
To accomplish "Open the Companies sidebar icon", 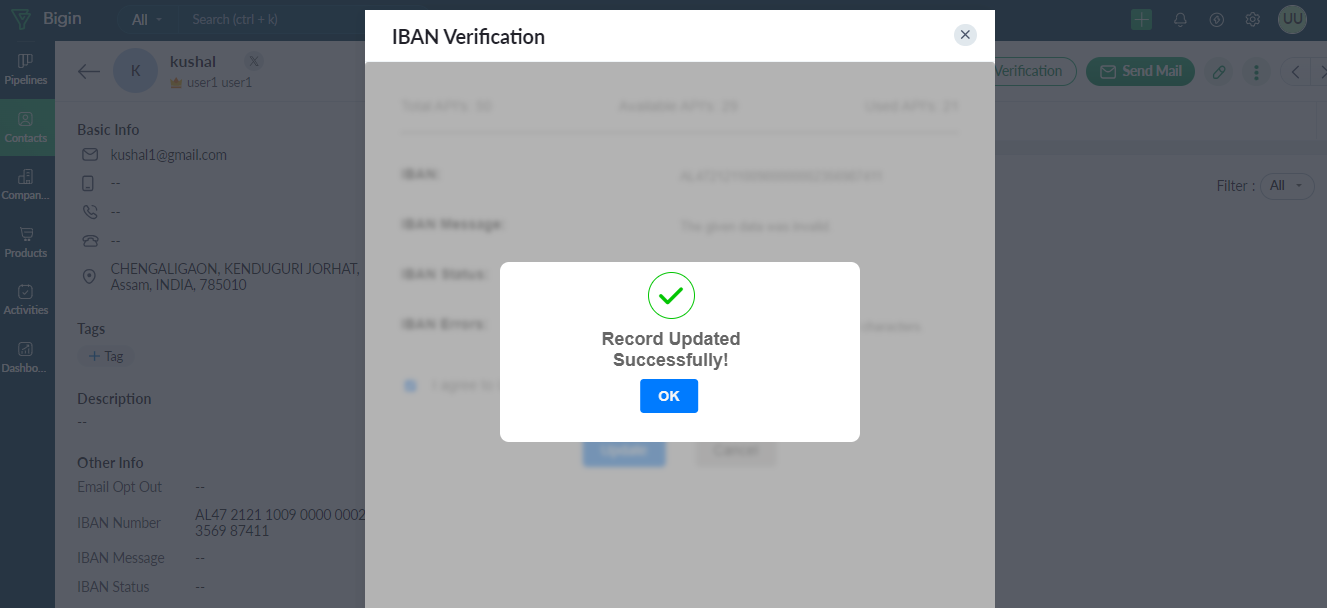I will coord(26,184).
